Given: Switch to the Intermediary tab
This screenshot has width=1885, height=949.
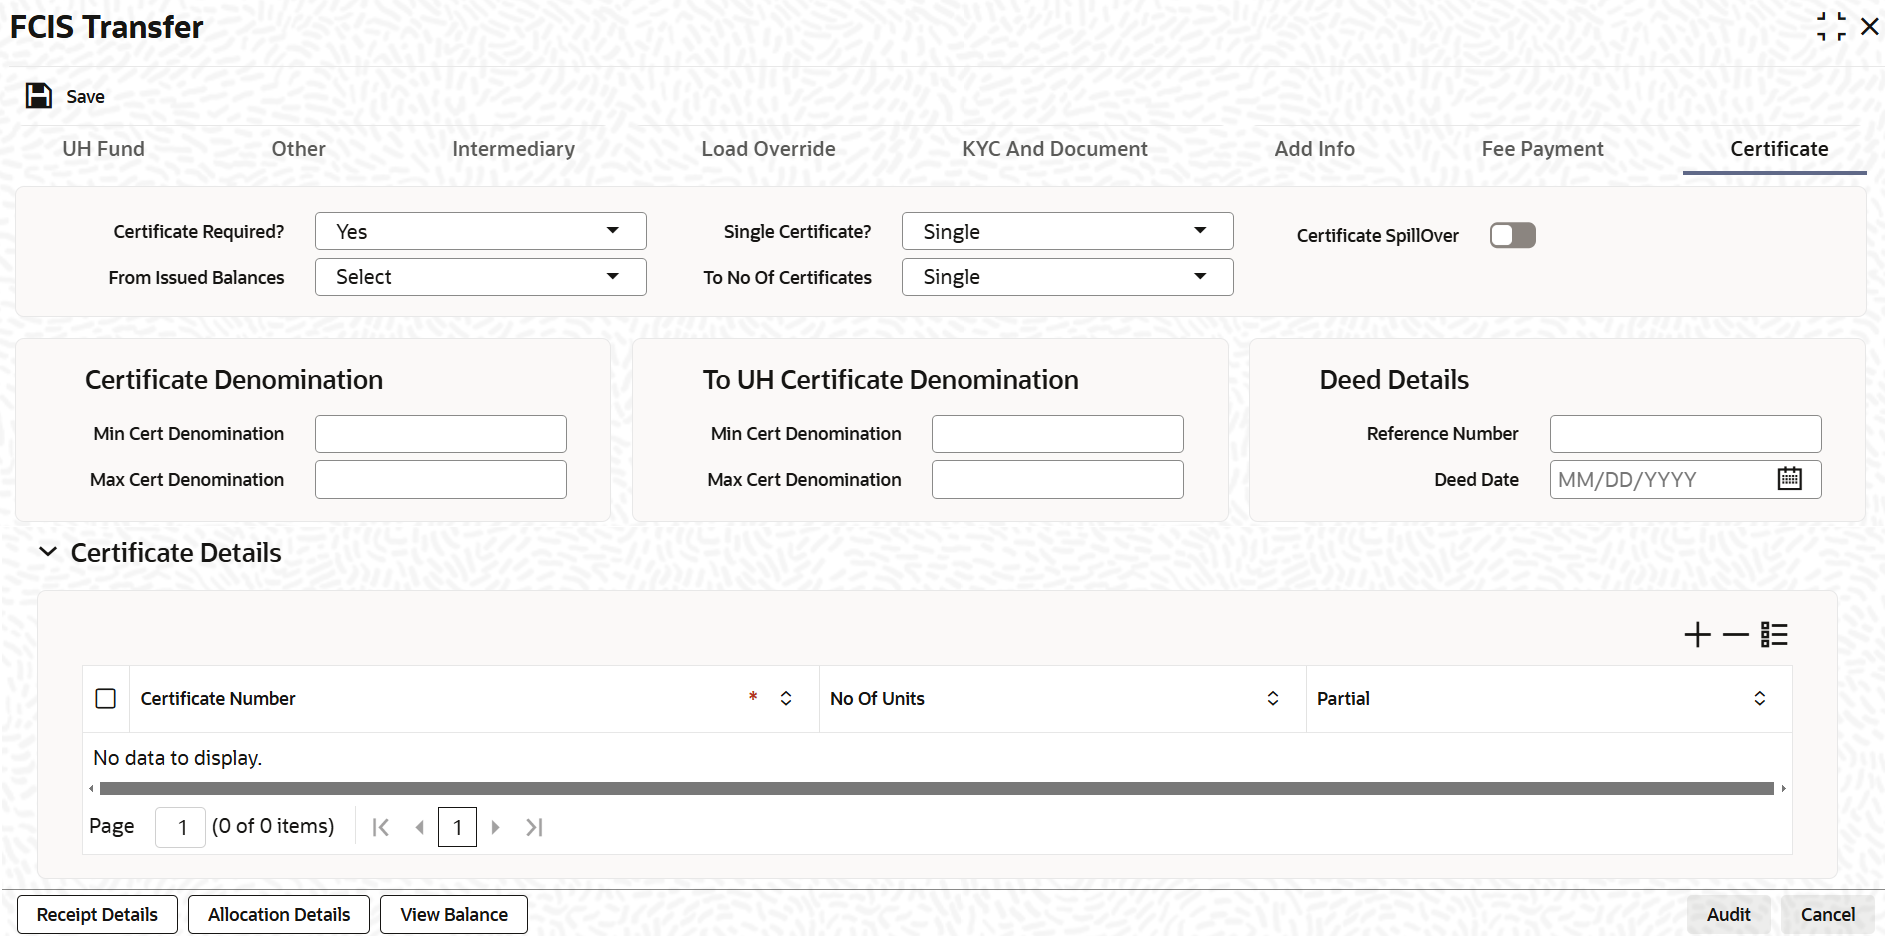Looking at the screenshot, I should click(x=514, y=149).
